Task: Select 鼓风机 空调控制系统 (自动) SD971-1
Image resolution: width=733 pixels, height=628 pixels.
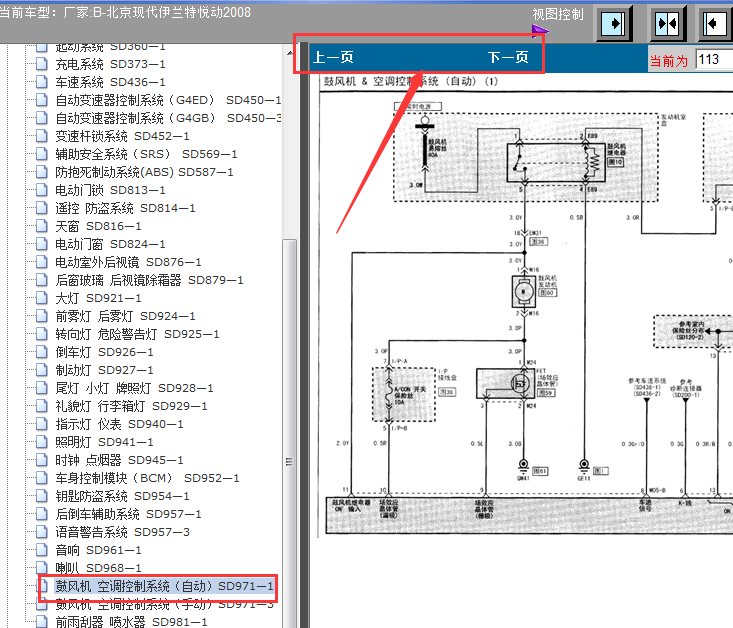Action: [165, 586]
